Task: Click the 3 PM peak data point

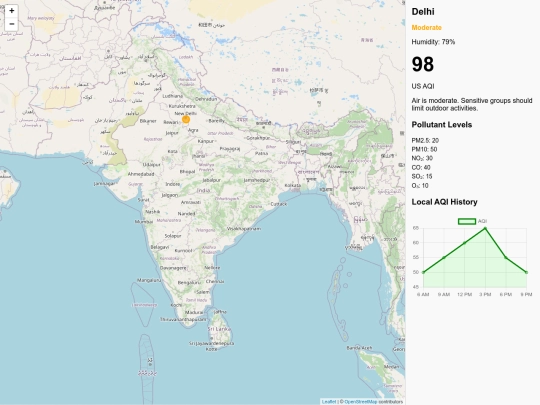Action: coord(485,228)
